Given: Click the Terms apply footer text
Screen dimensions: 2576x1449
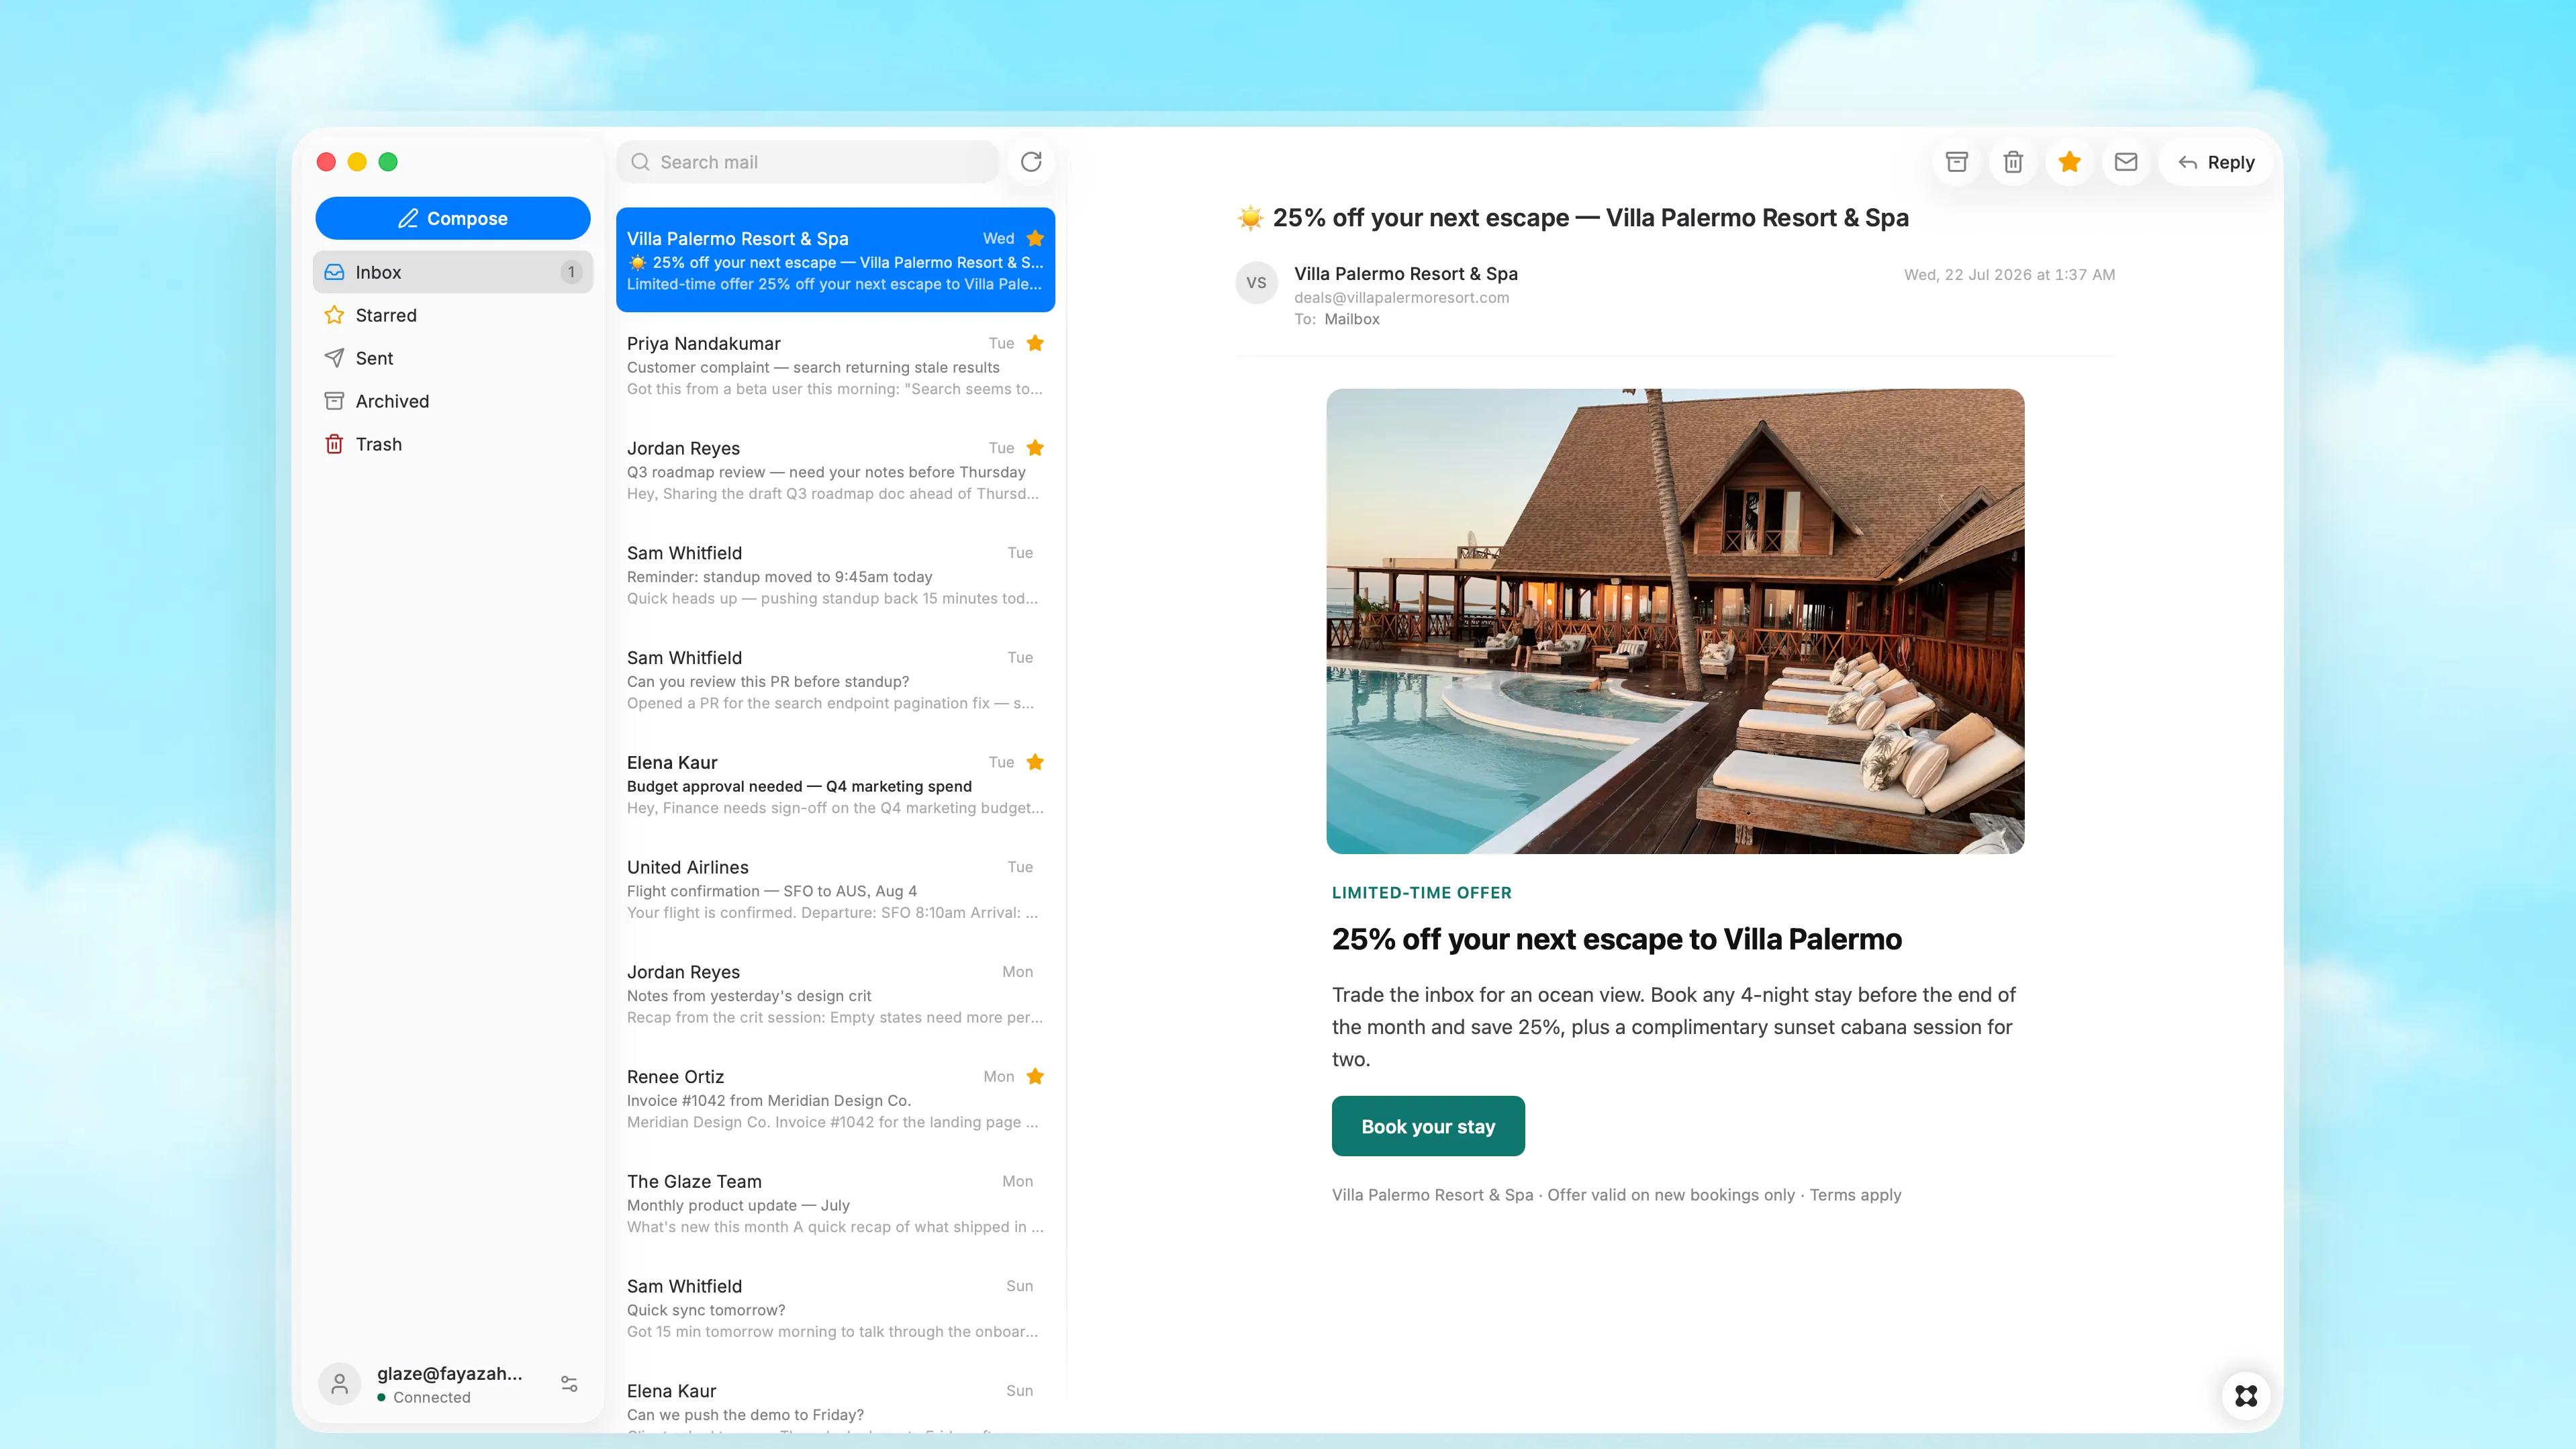Looking at the screenshot, I should pos(1855,1195).
